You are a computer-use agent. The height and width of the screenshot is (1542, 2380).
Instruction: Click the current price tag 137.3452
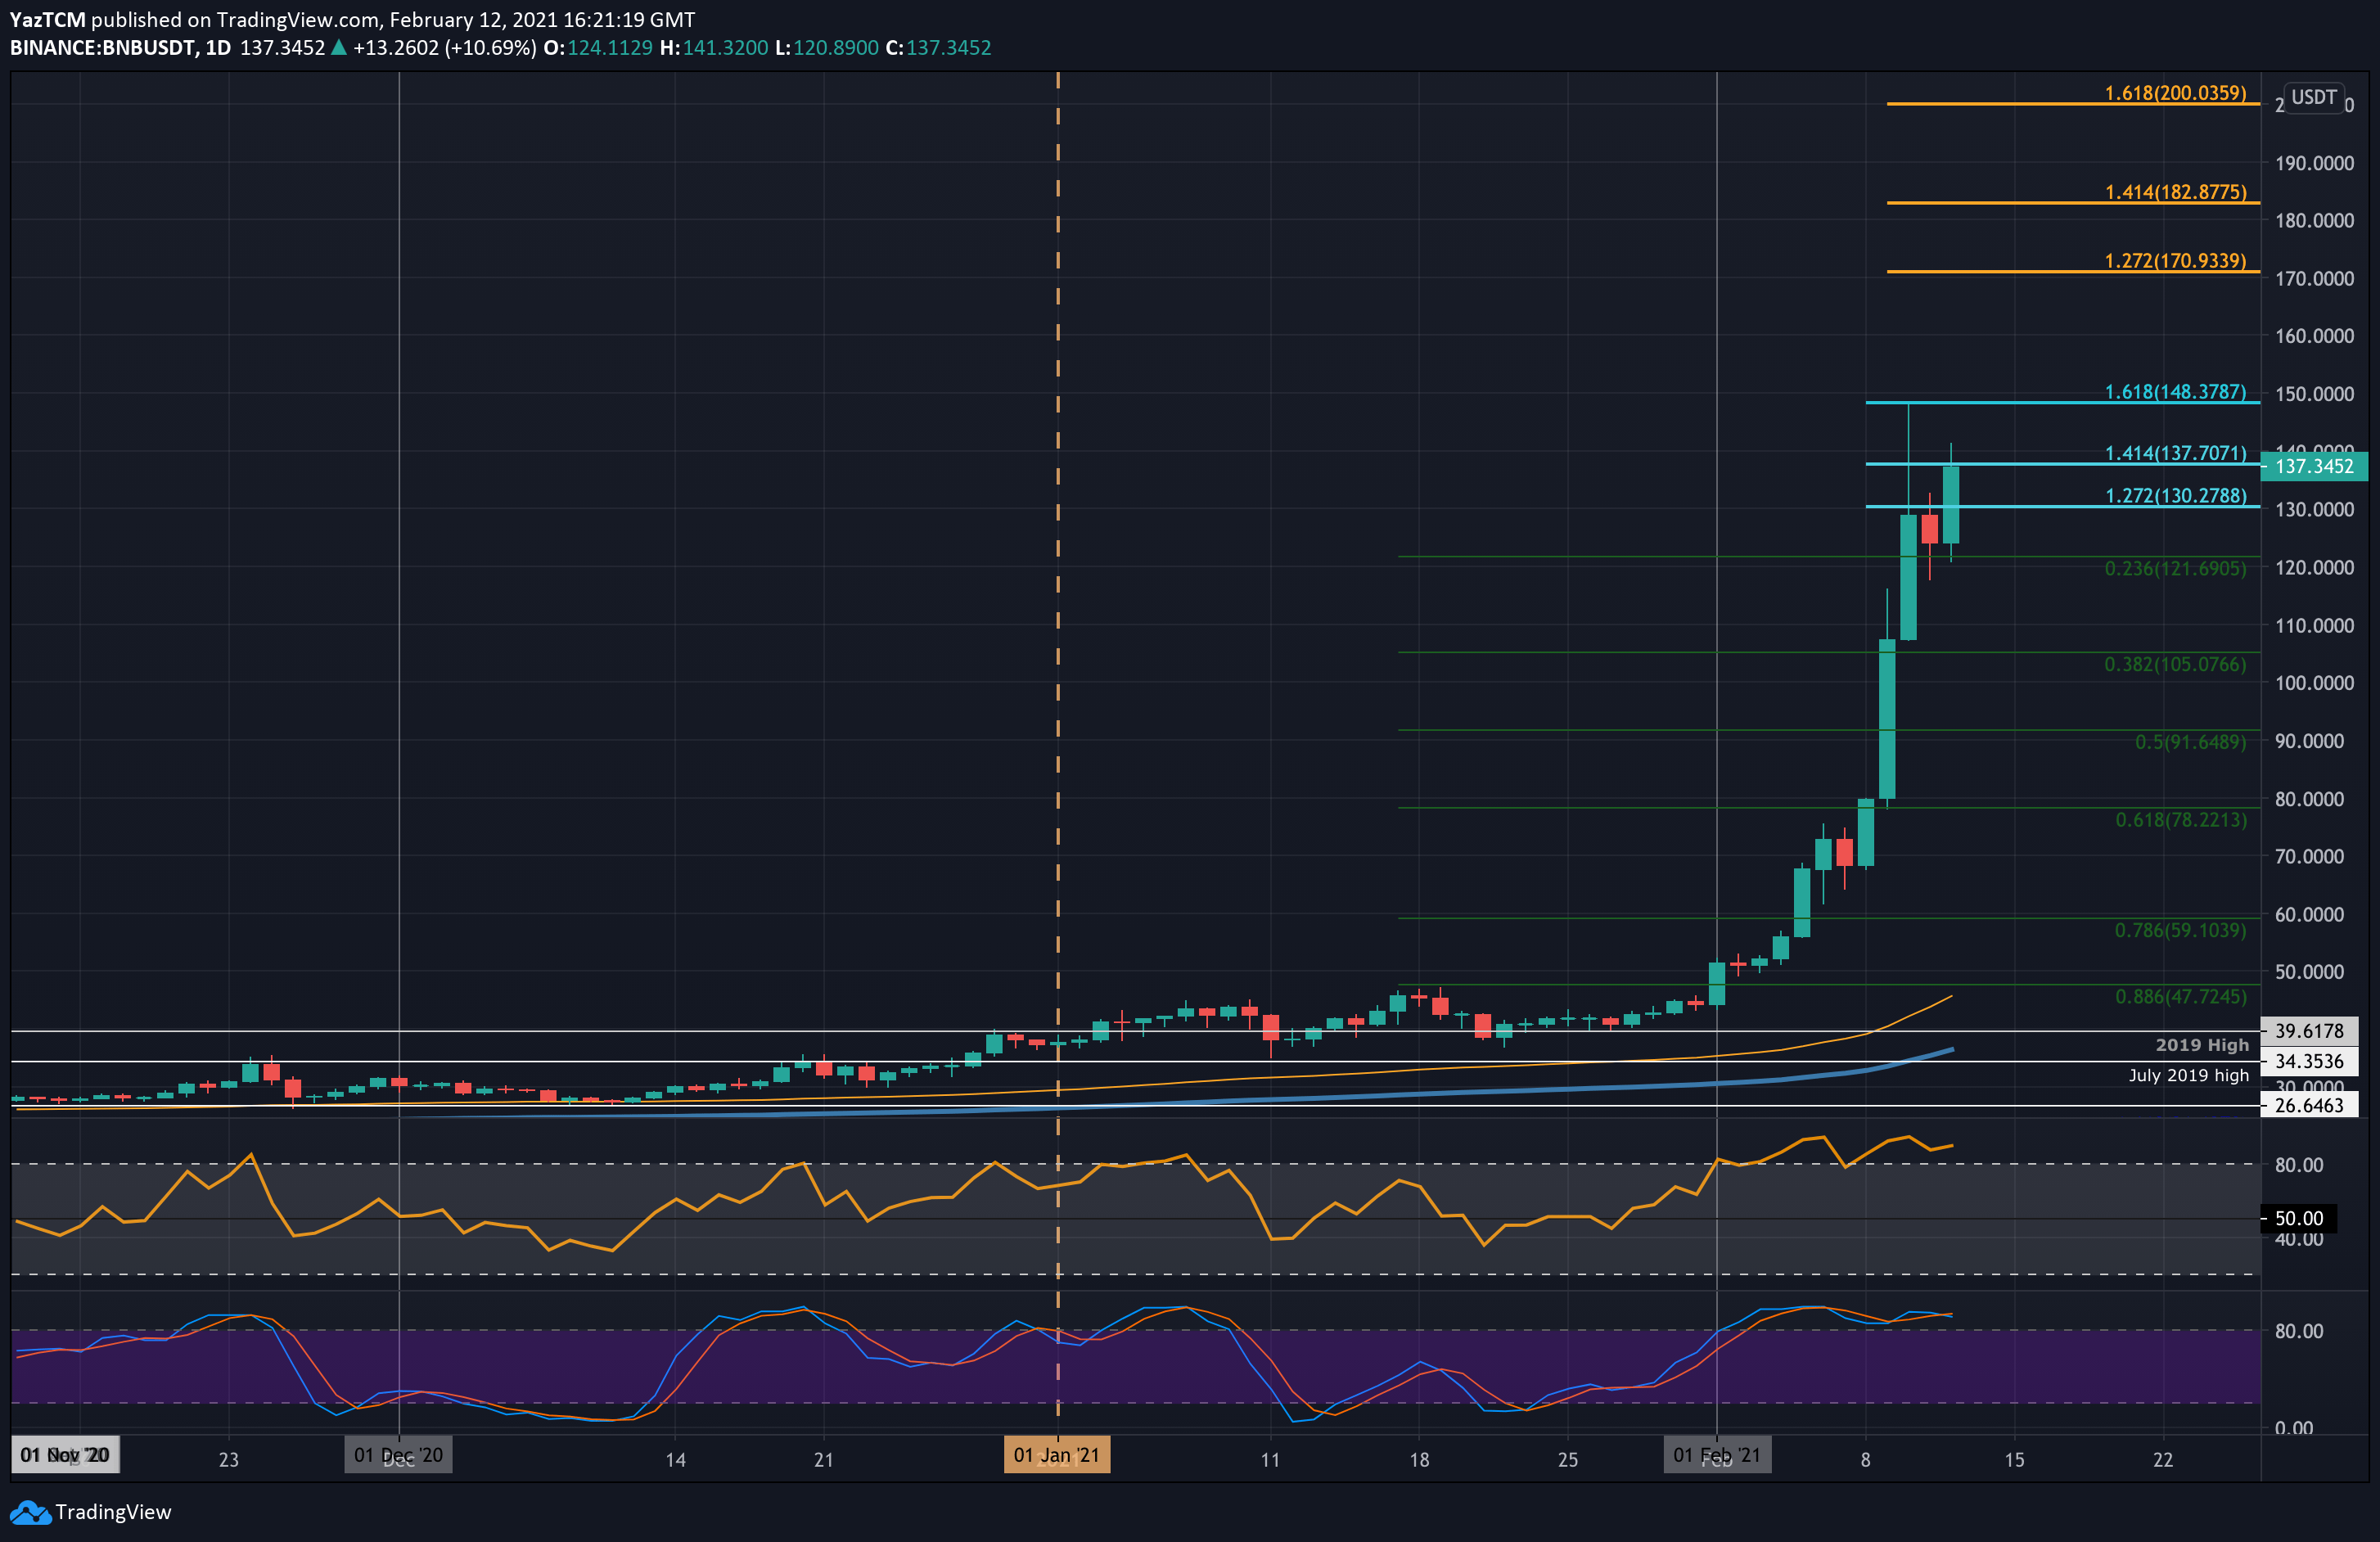coord(2314,466)
